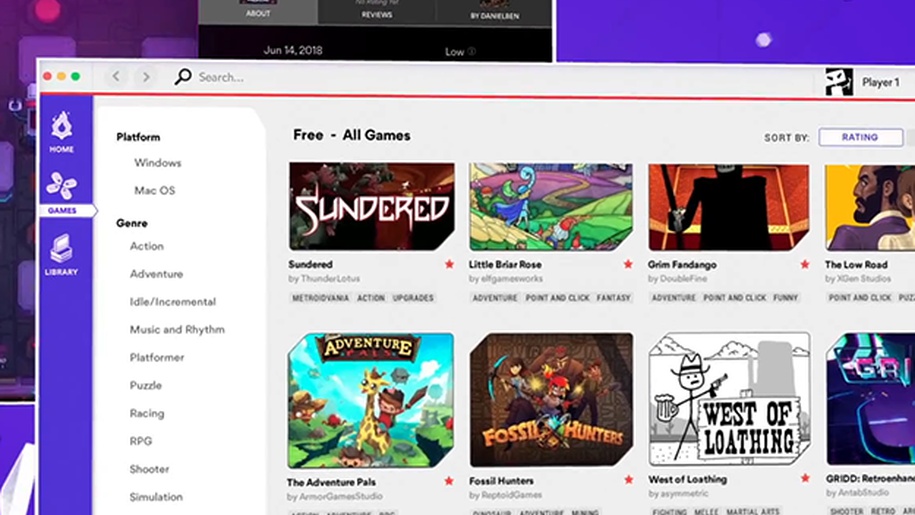Select Funny tag under Grim Fandango
This screenshot has height=515, width=915.
click(785, 298)
